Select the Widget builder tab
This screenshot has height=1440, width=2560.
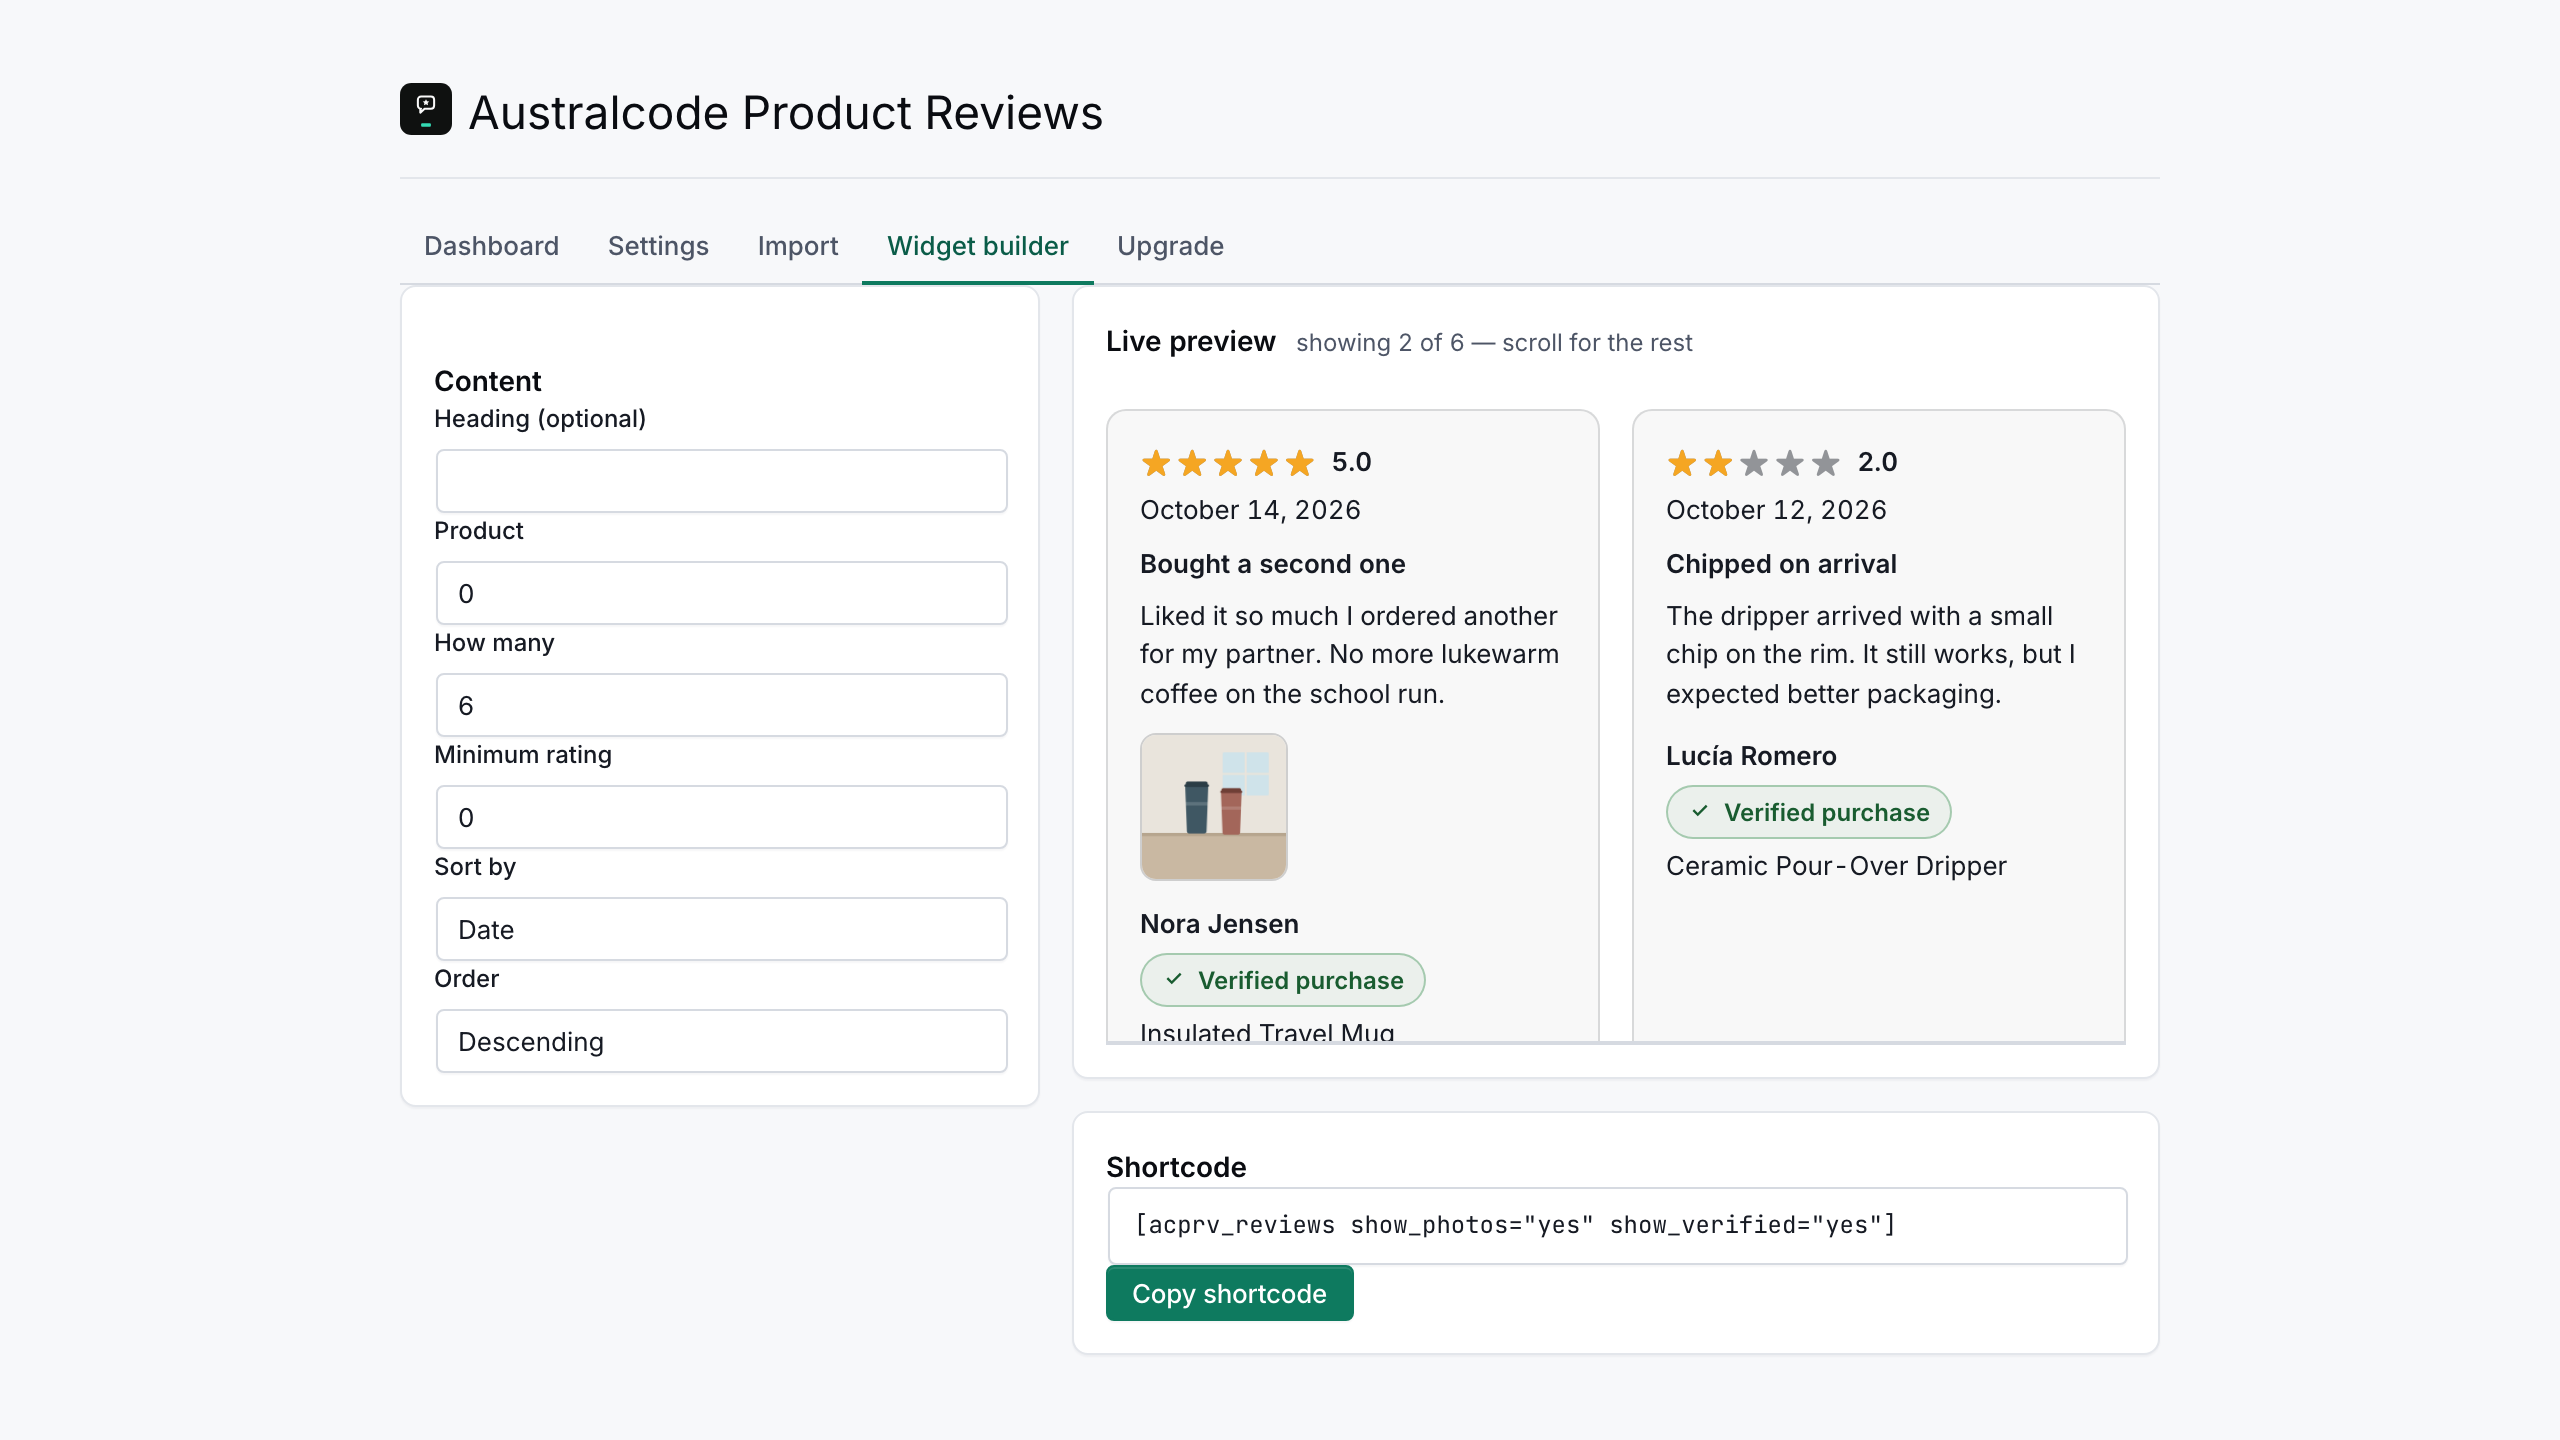point(977,246)
